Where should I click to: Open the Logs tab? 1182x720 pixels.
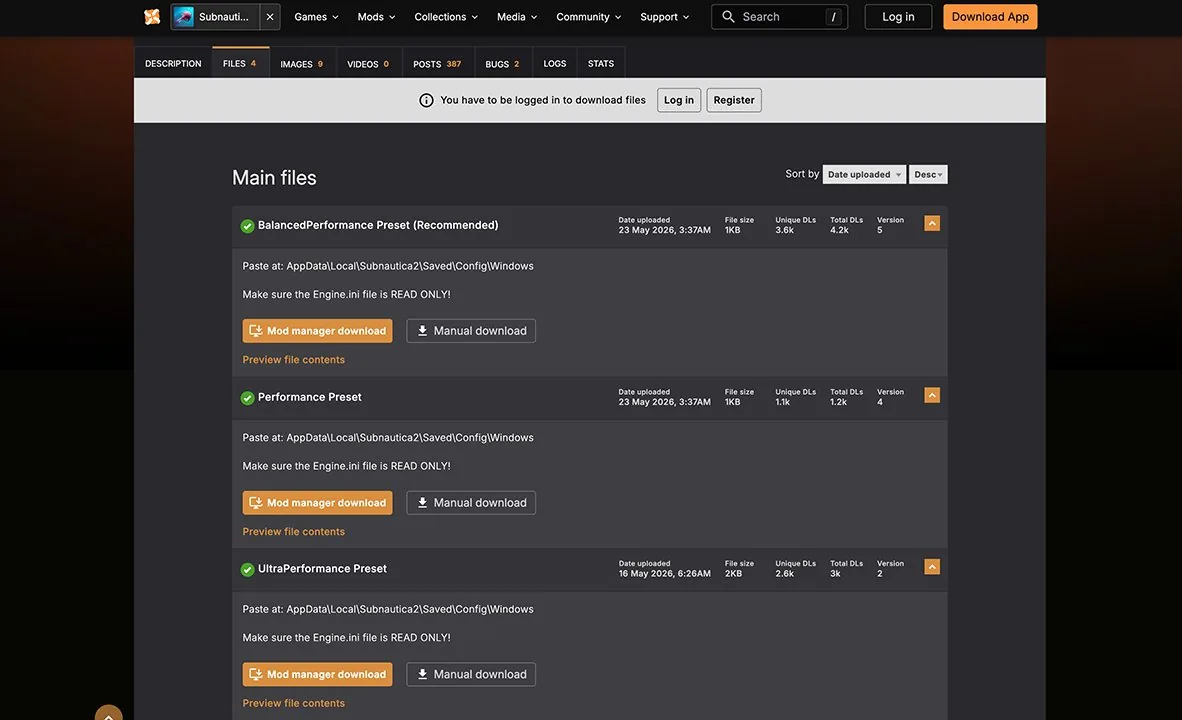point(555,63)
